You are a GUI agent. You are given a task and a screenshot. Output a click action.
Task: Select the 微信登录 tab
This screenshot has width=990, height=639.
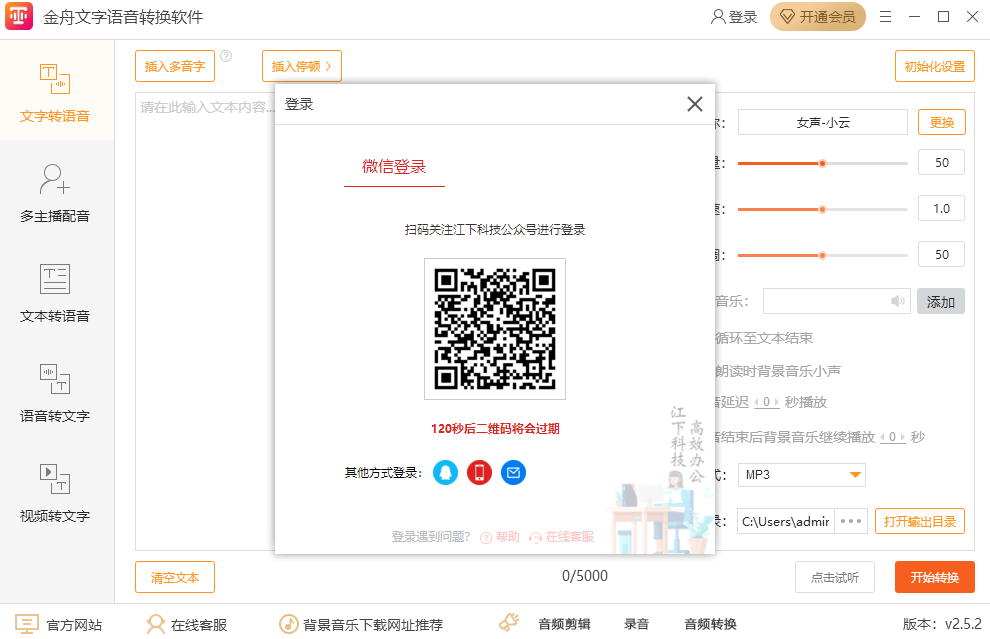[x=394, y=167]
